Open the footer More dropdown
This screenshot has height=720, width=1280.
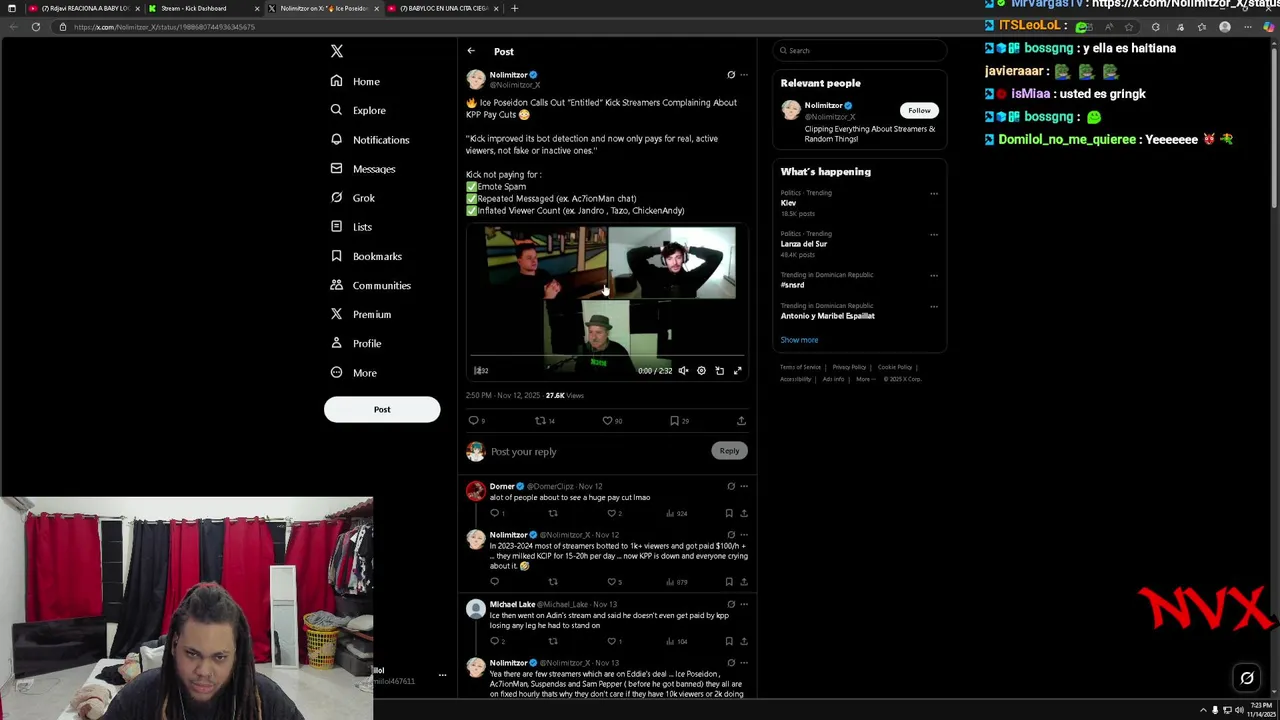pos(865,379)
